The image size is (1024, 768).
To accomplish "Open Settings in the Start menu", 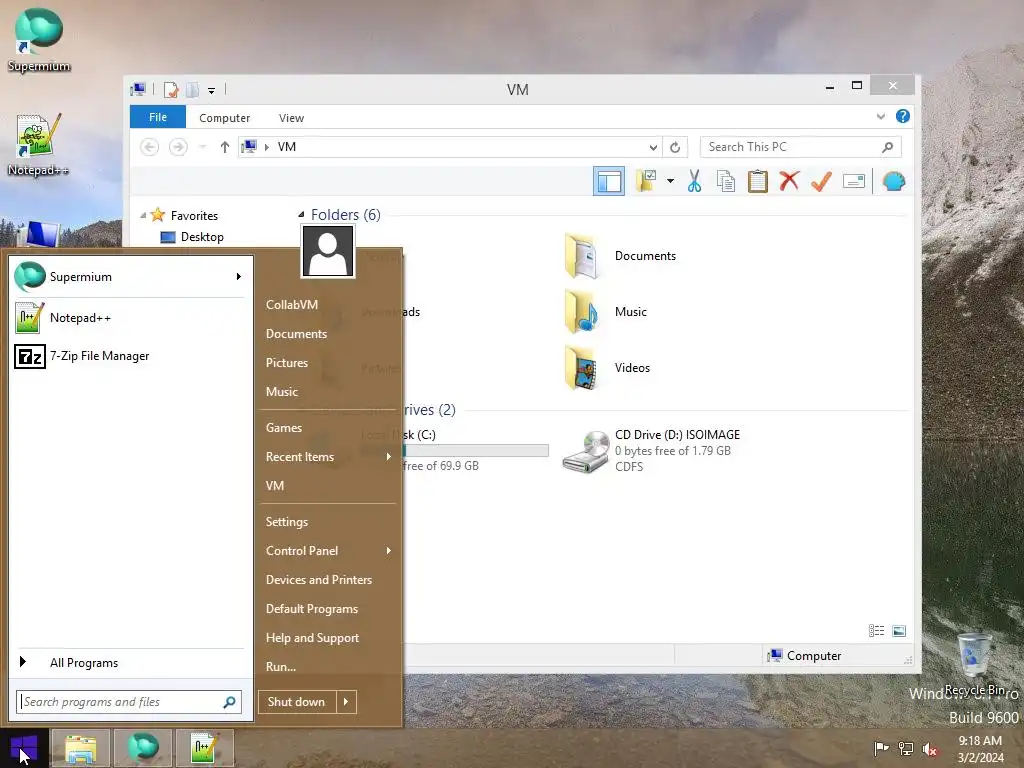I will coord(287,522).
